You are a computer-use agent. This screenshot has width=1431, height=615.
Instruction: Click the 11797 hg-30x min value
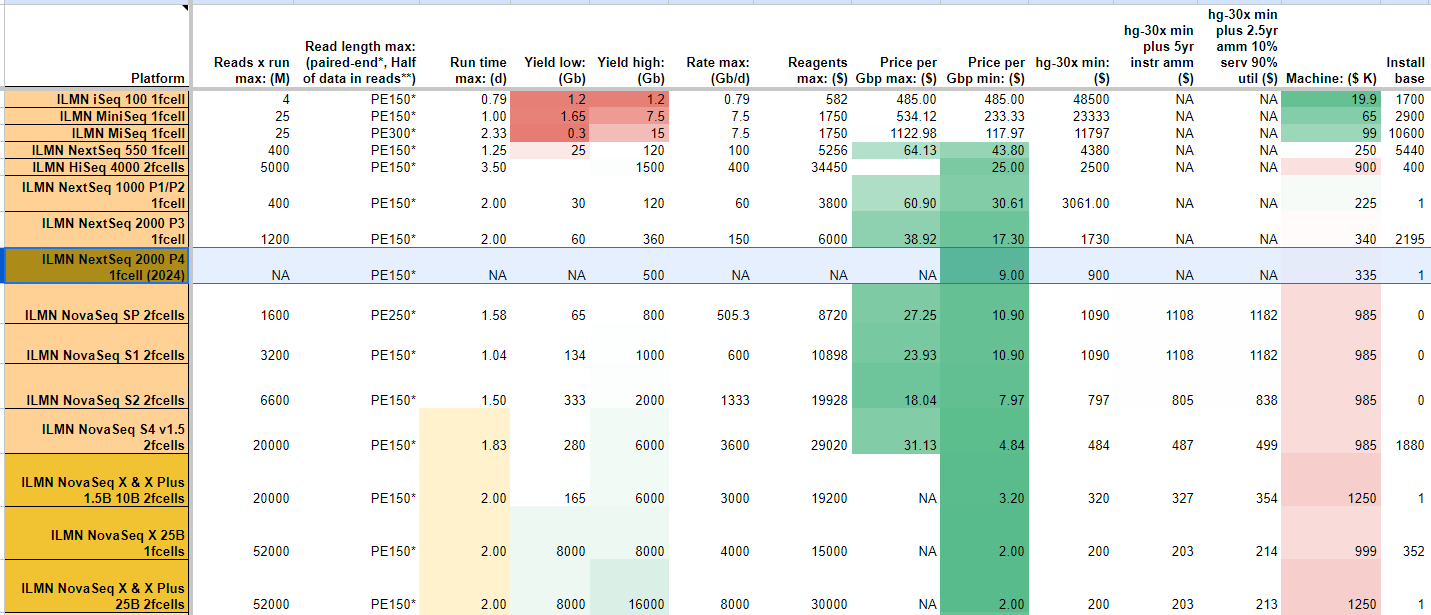pos(1072,133)
